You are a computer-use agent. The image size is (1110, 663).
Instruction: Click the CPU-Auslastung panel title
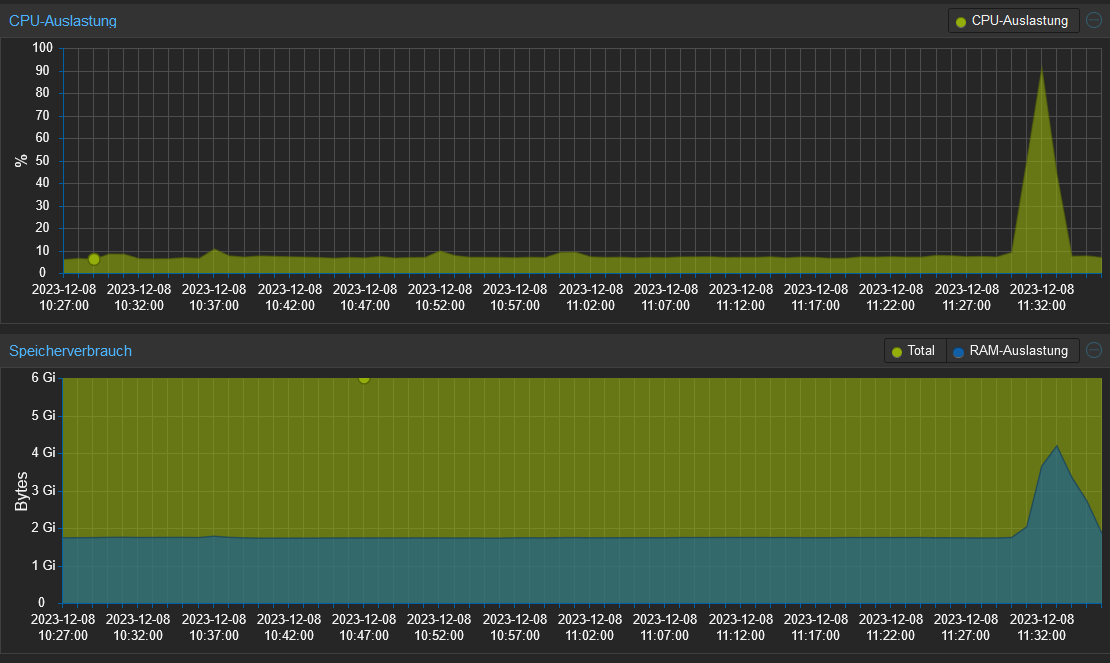(63, 21)
